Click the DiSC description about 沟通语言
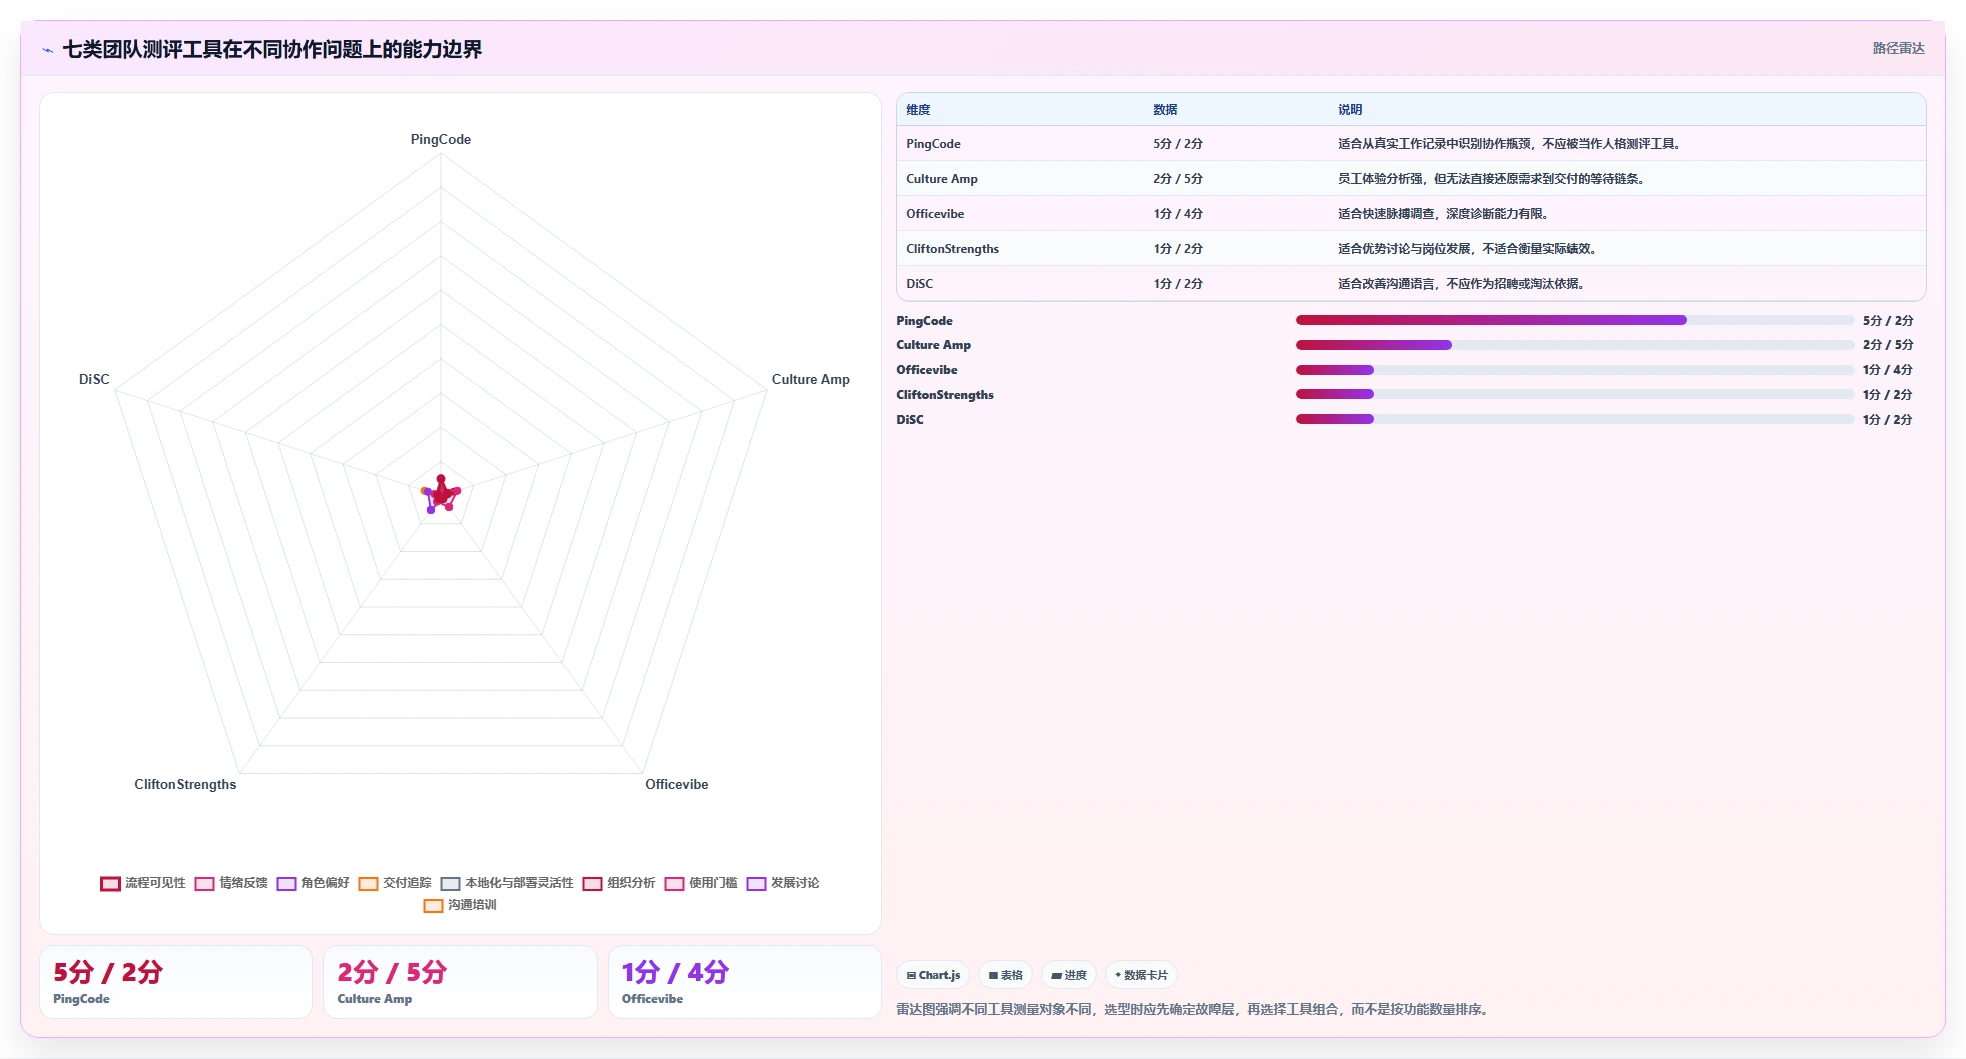 tap(1463, 284)
